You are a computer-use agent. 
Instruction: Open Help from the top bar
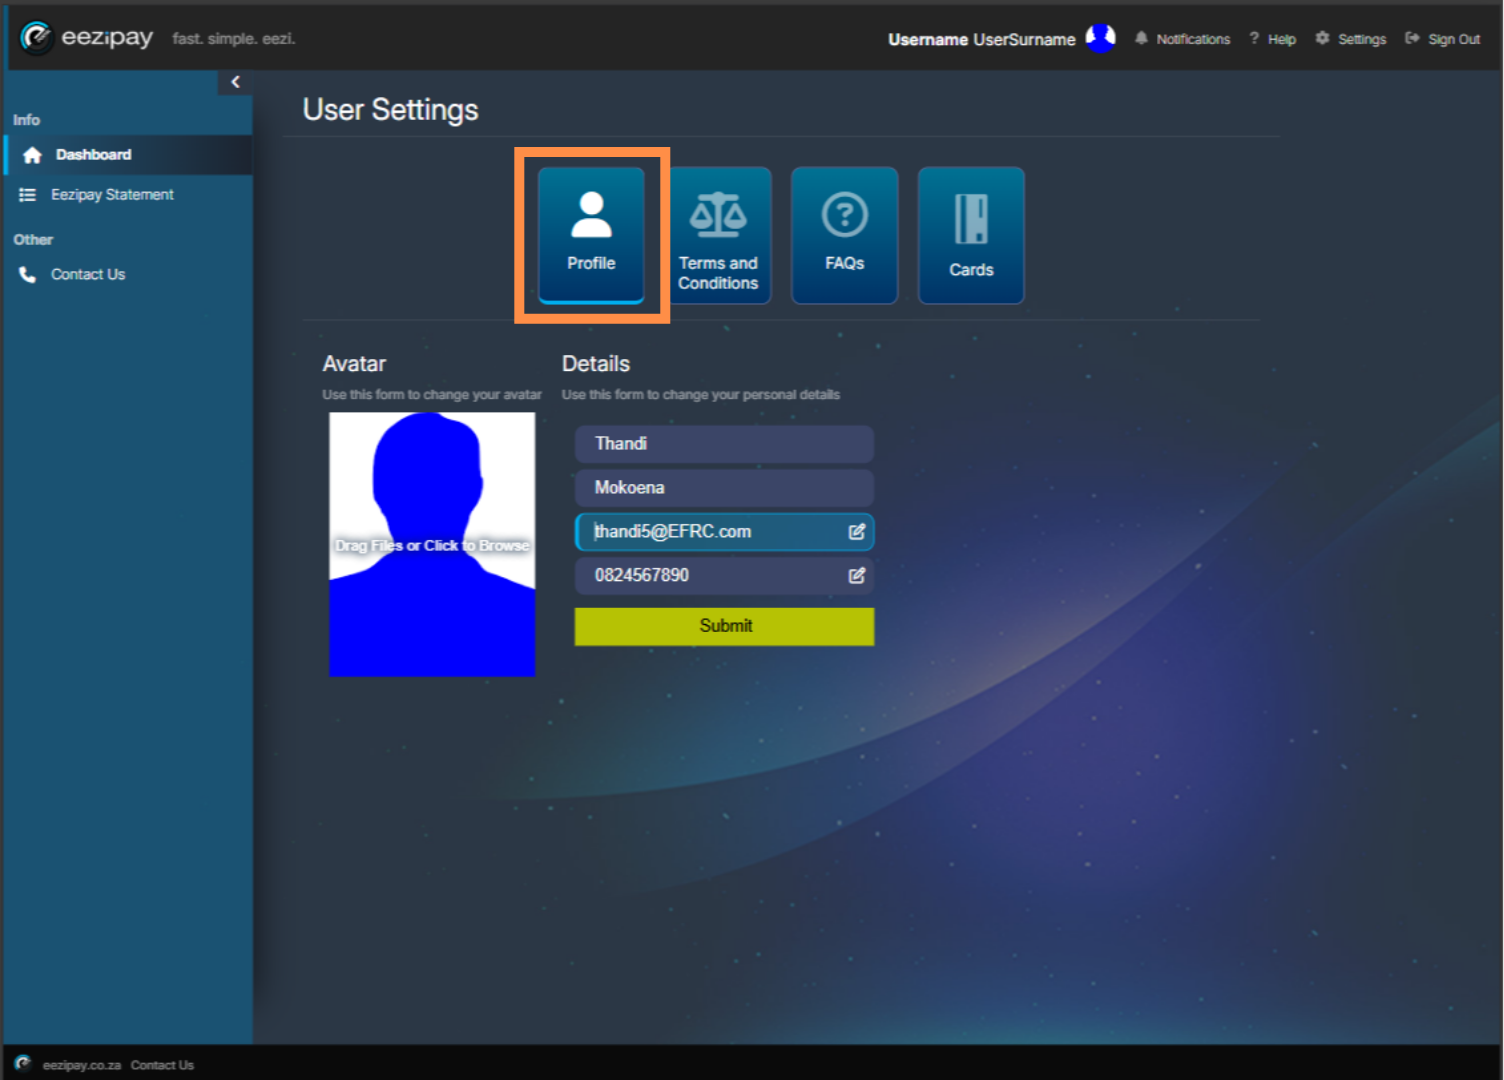coord(1272,39)
